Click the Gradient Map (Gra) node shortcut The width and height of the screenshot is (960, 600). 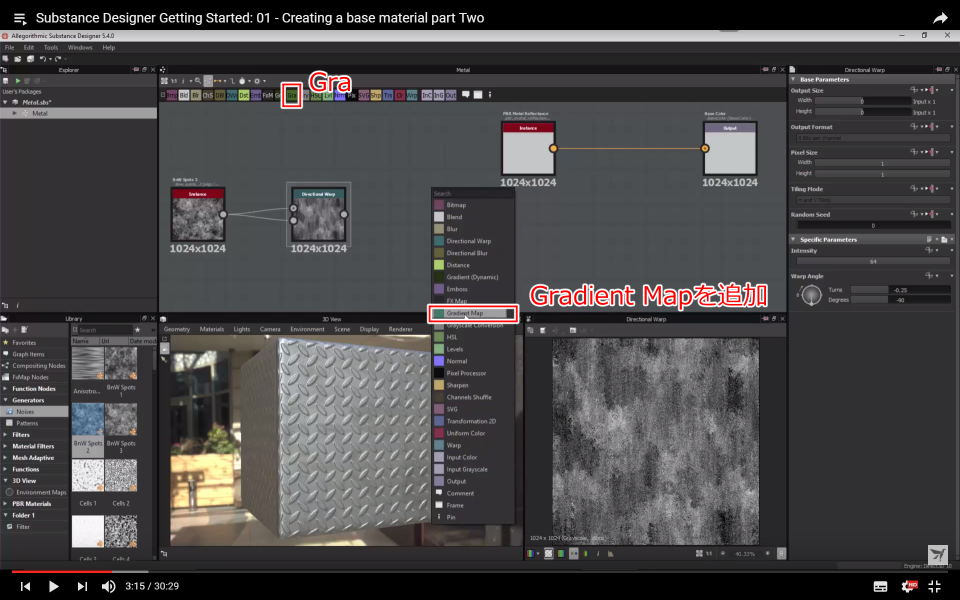(292, 95)
